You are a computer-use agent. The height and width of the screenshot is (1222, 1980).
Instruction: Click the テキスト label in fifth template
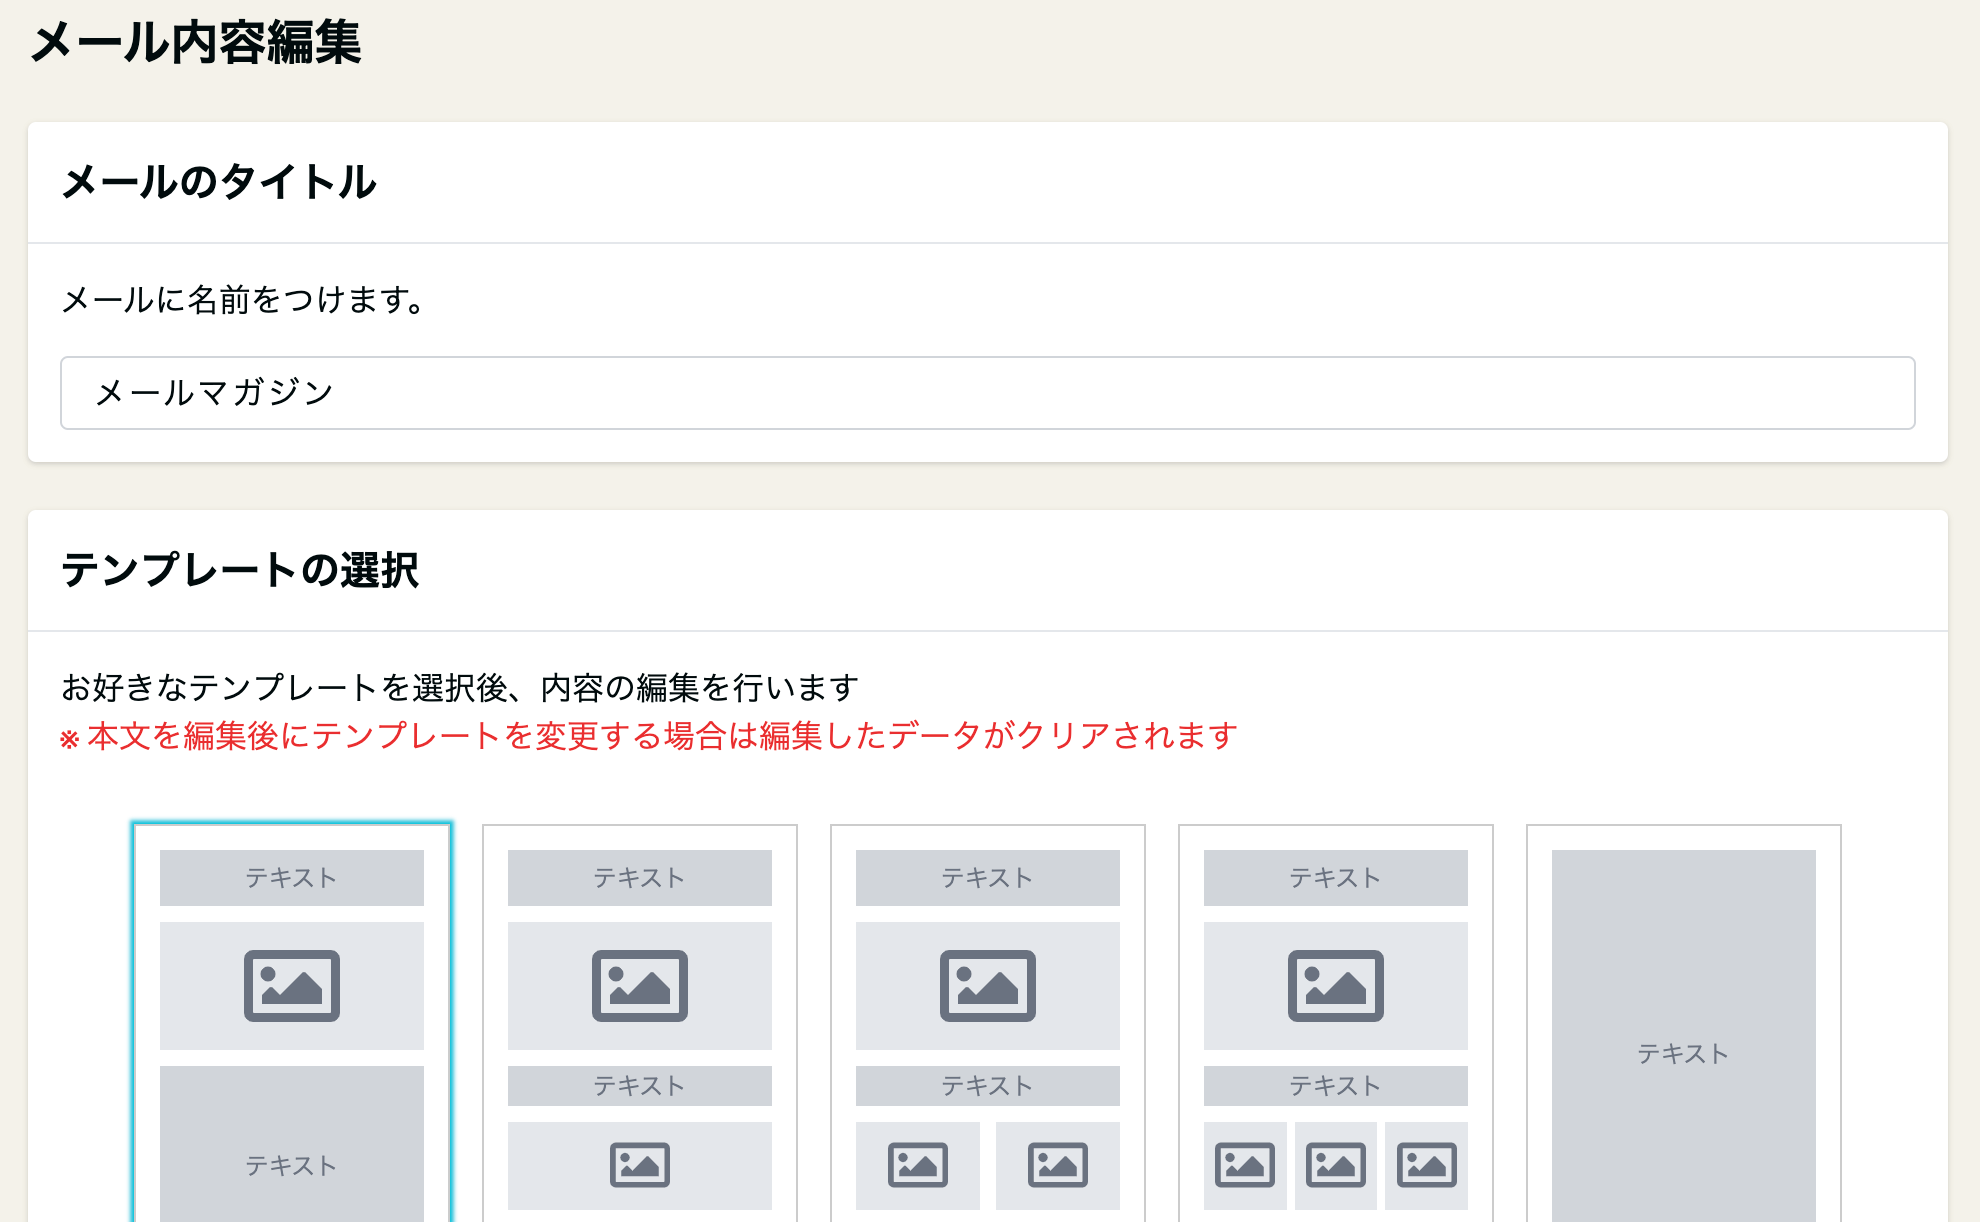[1684, 1053]
